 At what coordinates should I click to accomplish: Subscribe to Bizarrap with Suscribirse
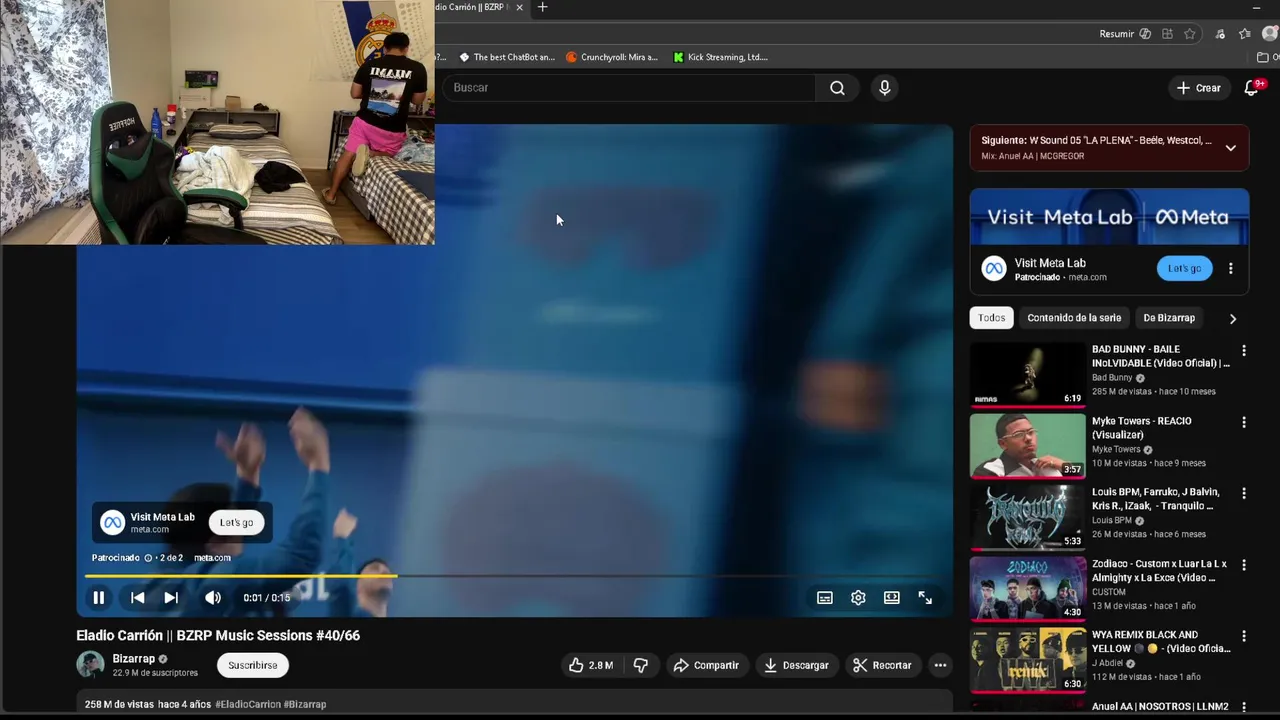click(253, 665)
